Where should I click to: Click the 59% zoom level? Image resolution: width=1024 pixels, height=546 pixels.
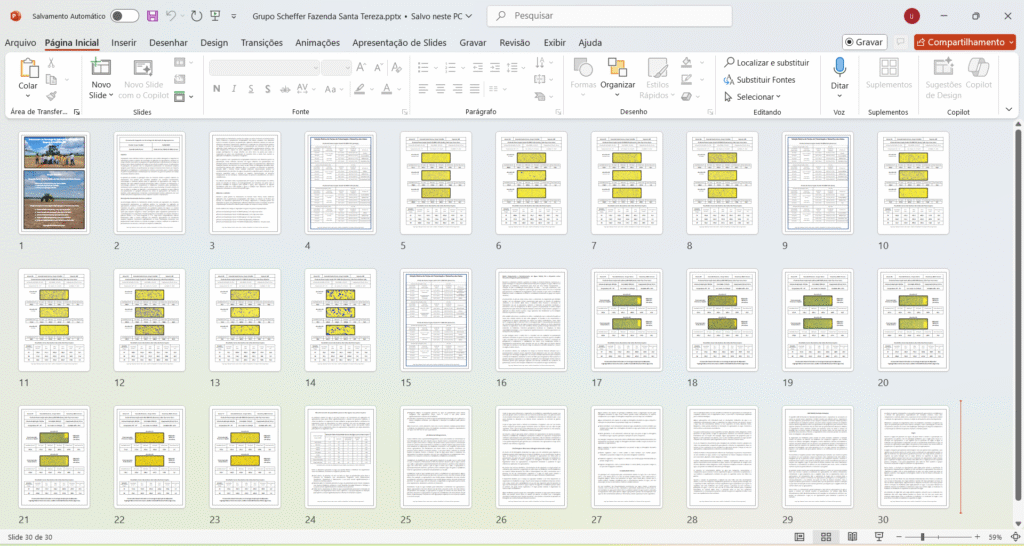click(995, 537)
